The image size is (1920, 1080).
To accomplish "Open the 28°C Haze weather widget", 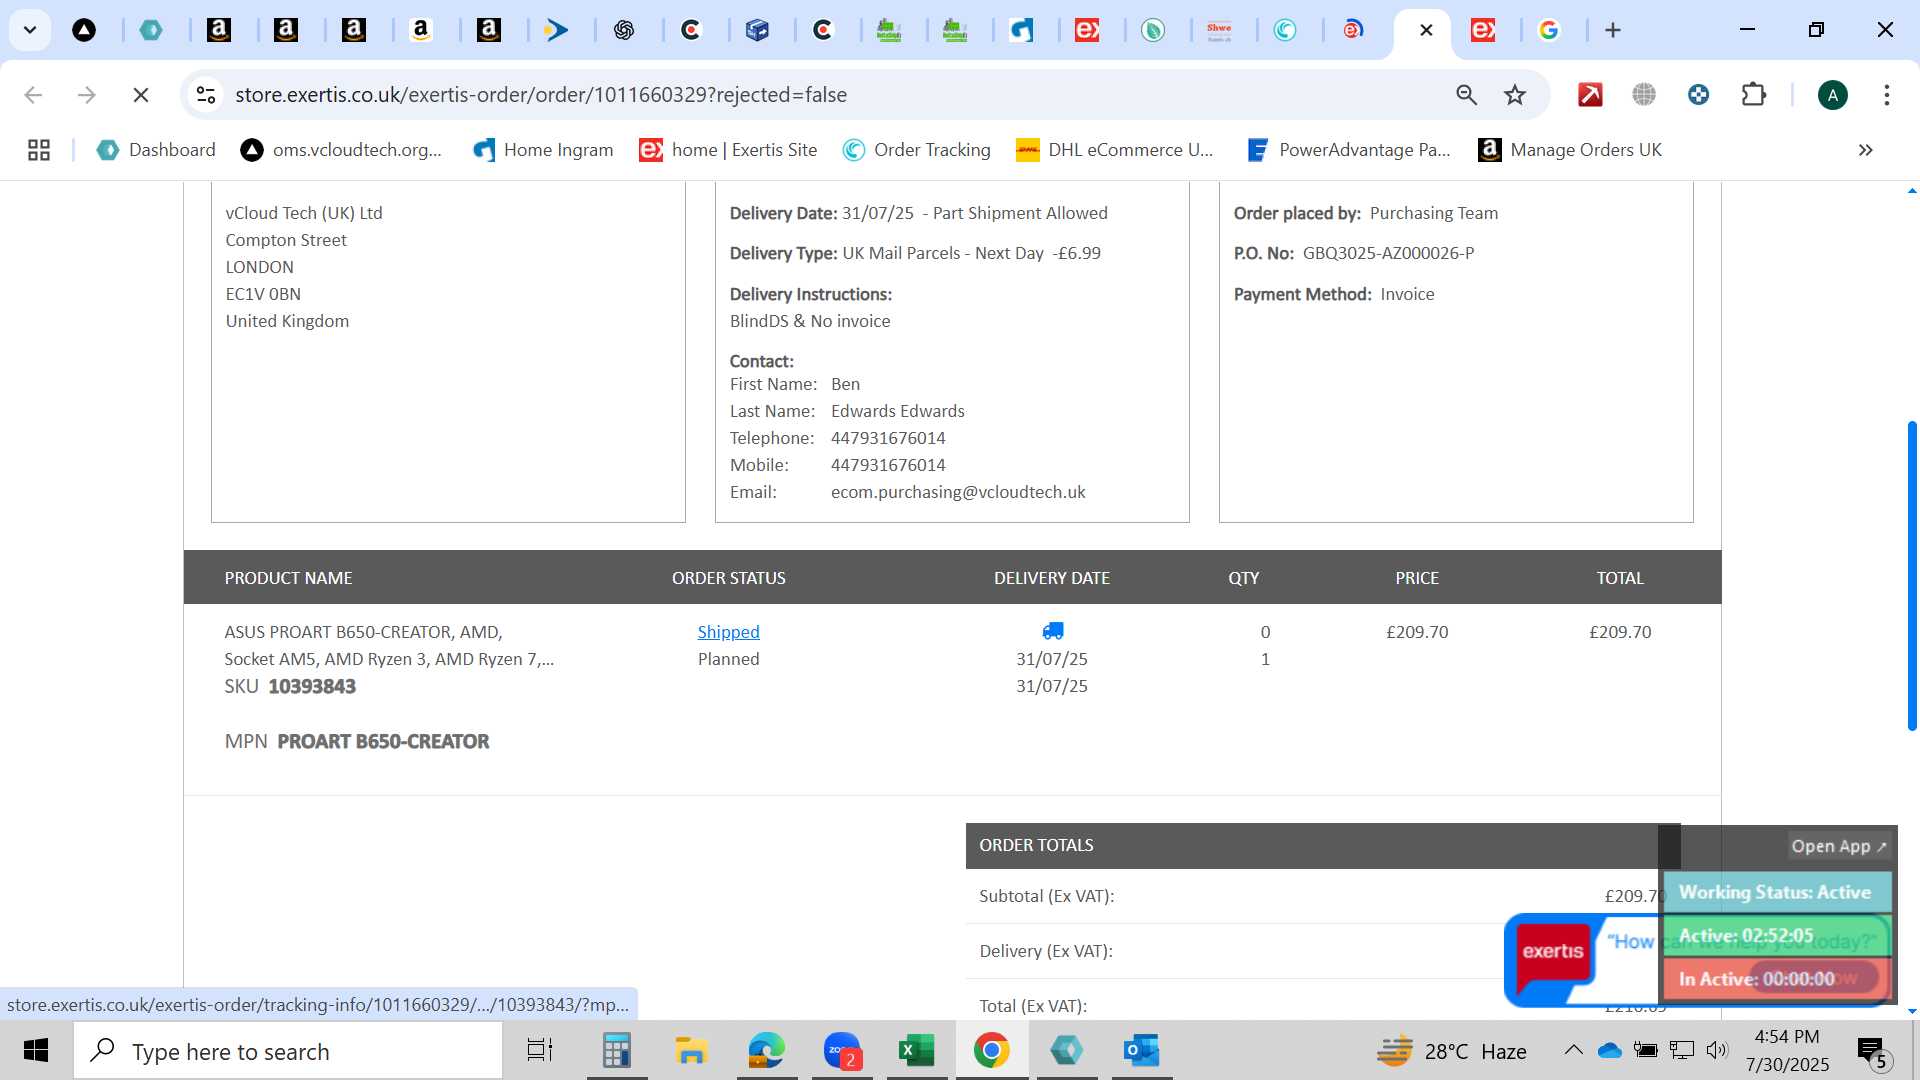I will pos(1452,1051).
